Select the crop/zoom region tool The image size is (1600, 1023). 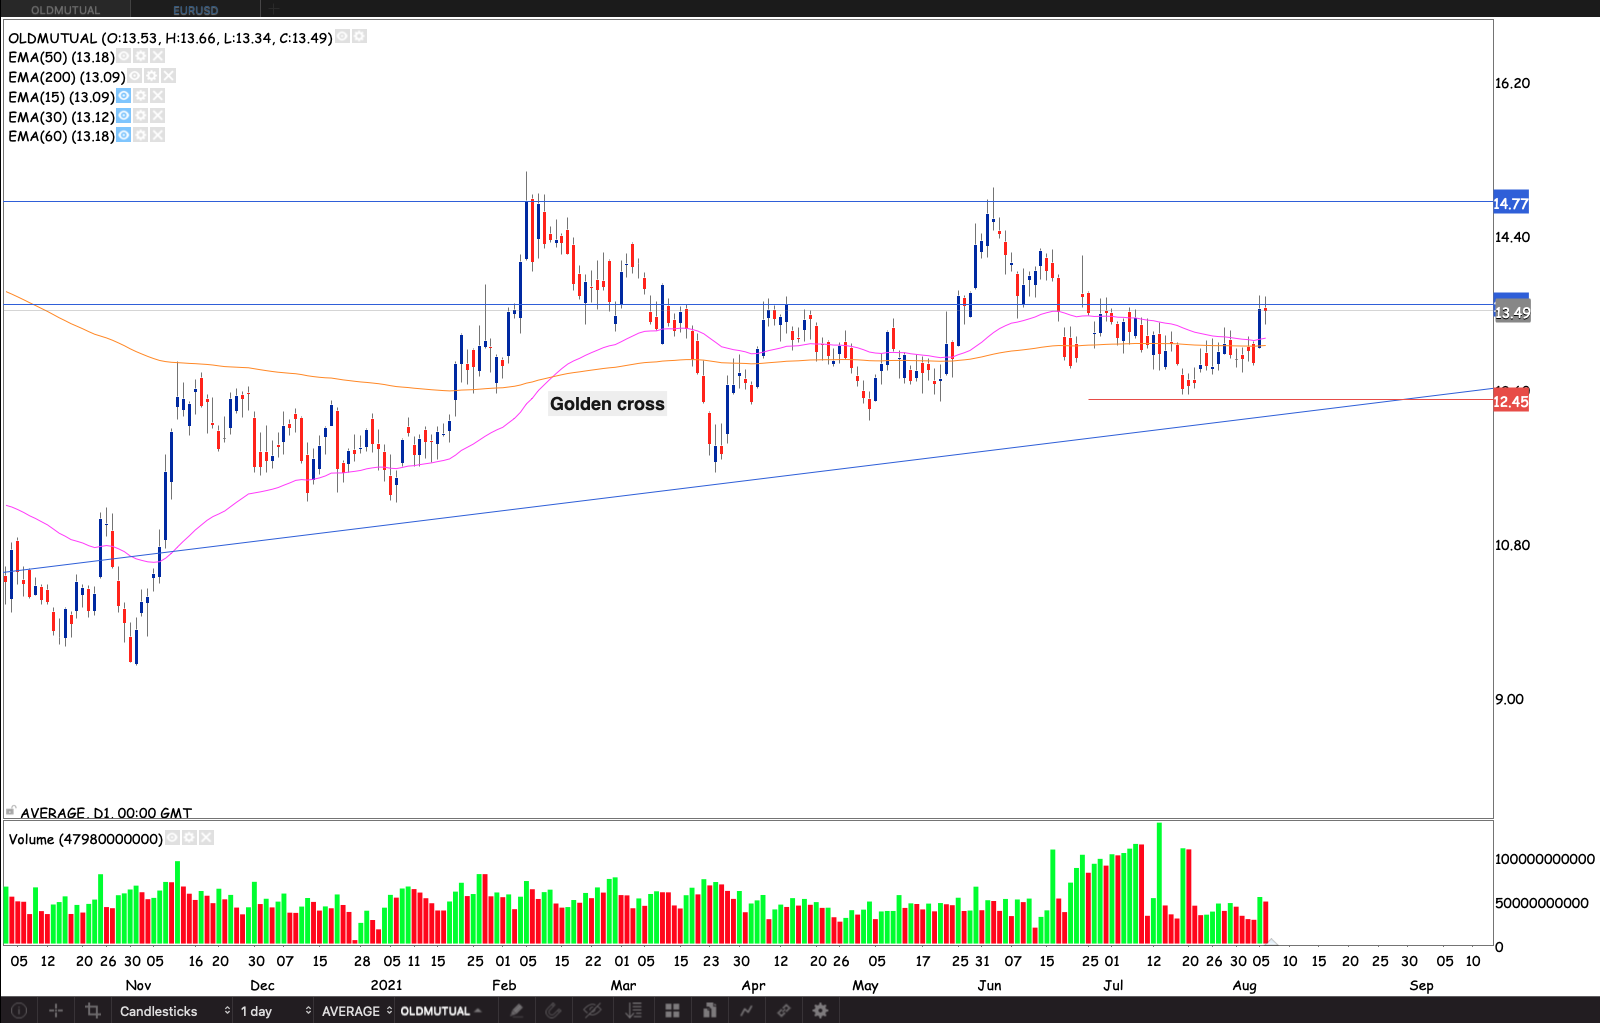pos(93,1010)
